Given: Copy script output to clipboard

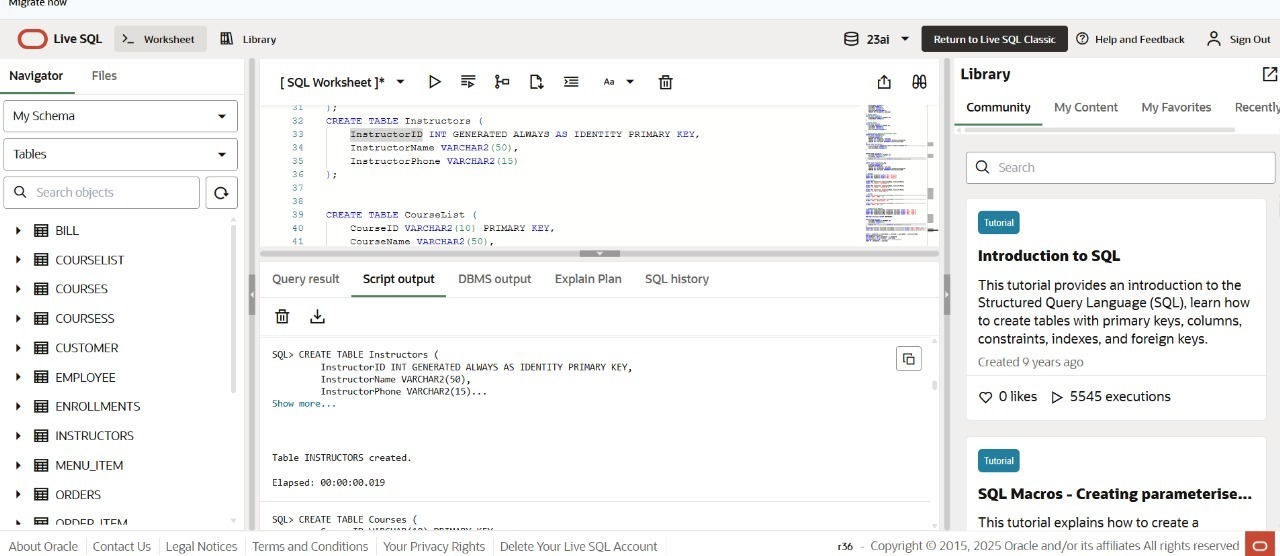Looking at the screenshot, I should (x=908, y=359).
